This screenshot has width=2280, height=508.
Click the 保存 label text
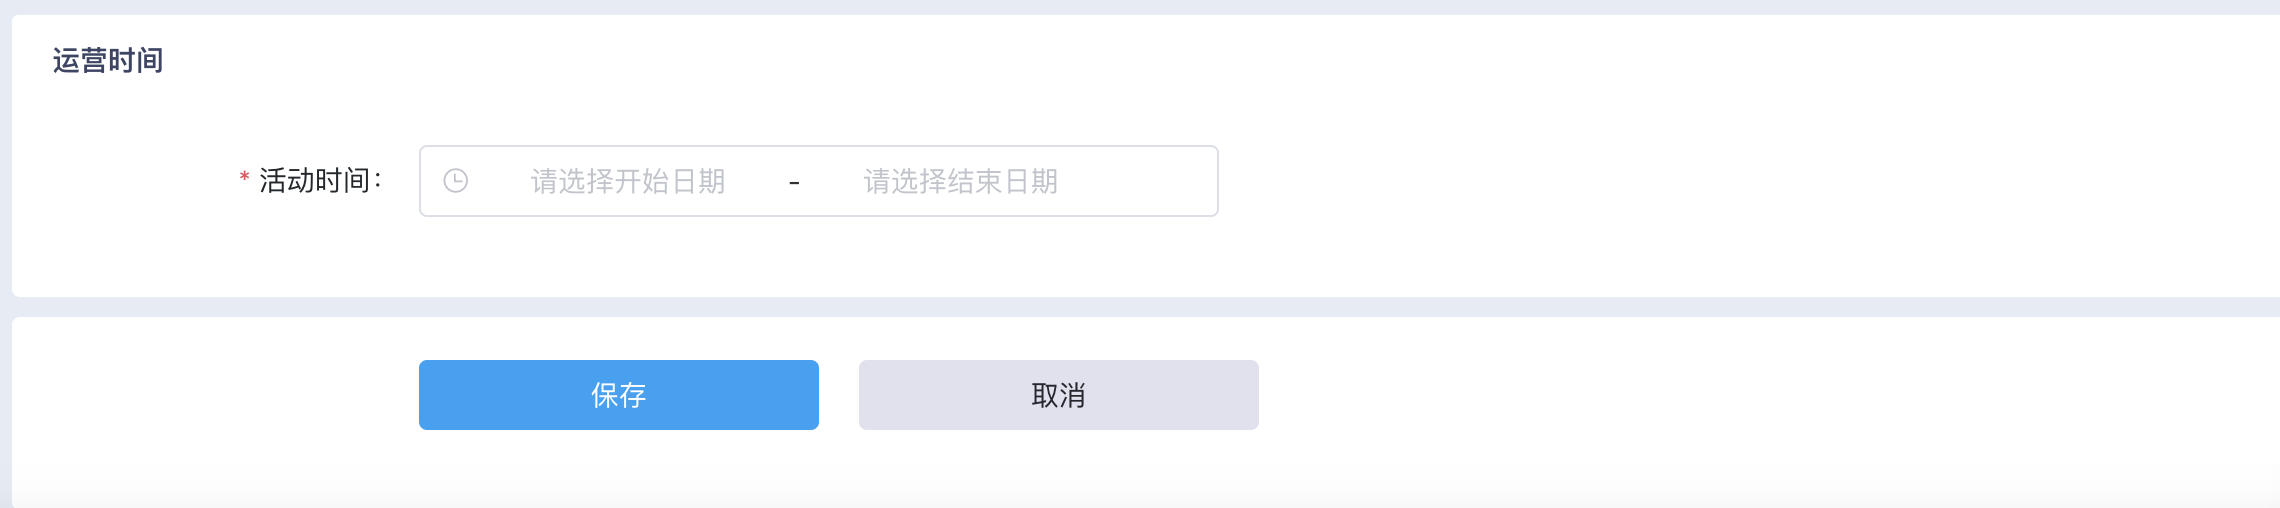point(619,395)
